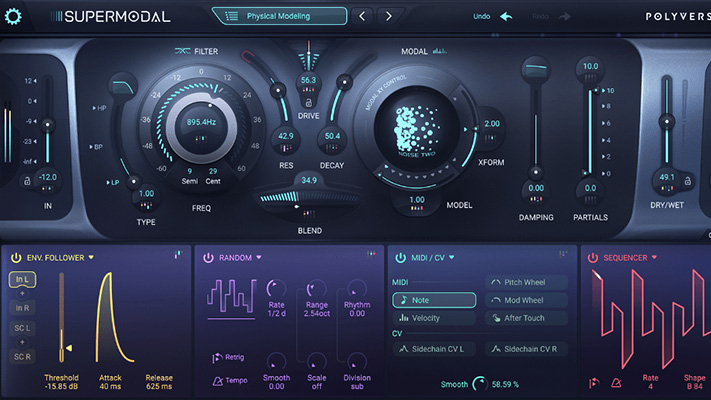Click the input gain slider handle

pyautogui.click(x=47, y=124)
